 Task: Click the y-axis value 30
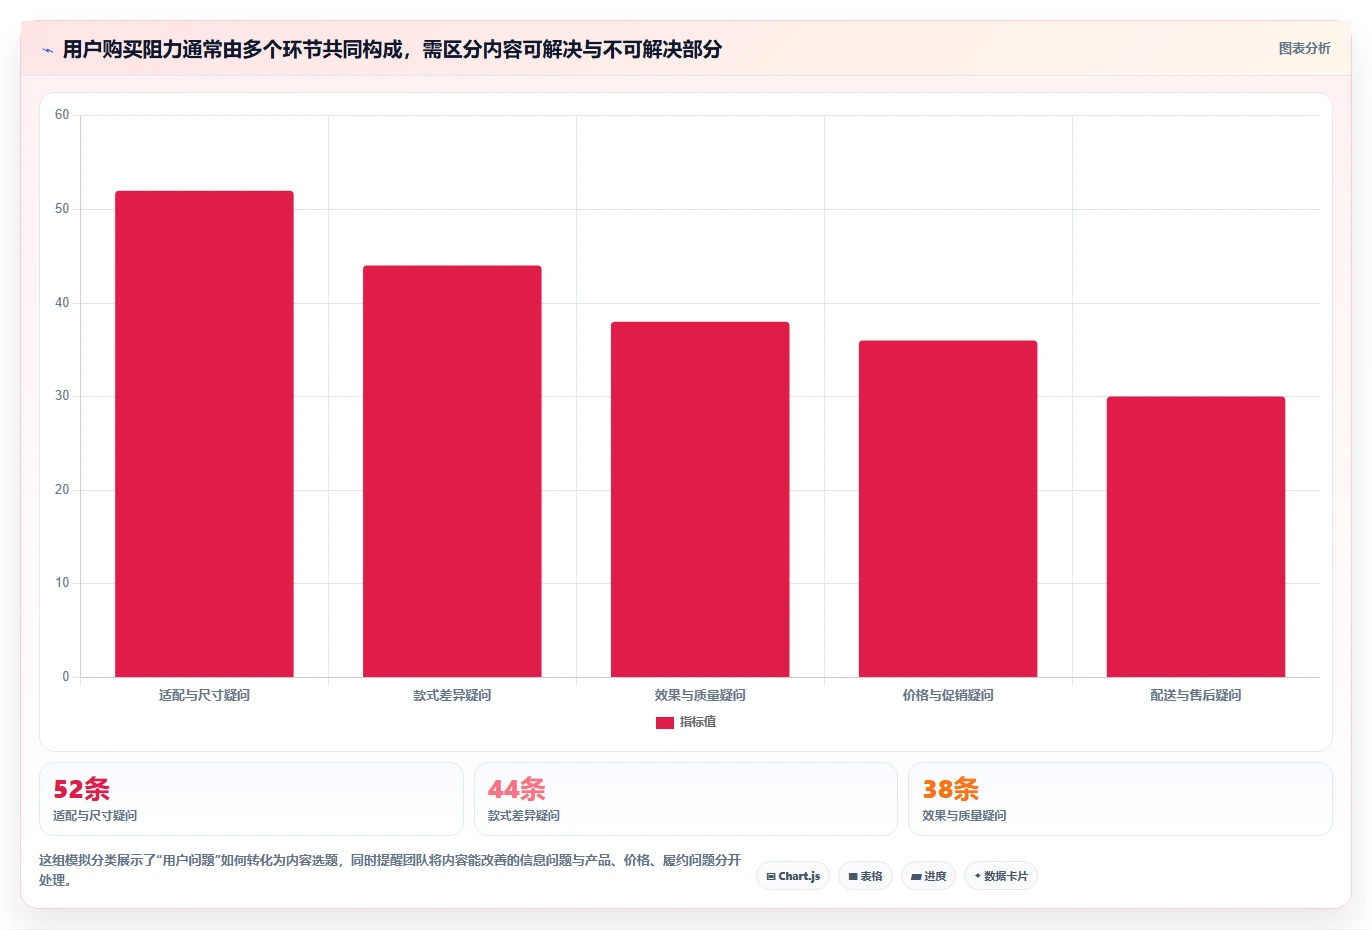tap(62, 396)
